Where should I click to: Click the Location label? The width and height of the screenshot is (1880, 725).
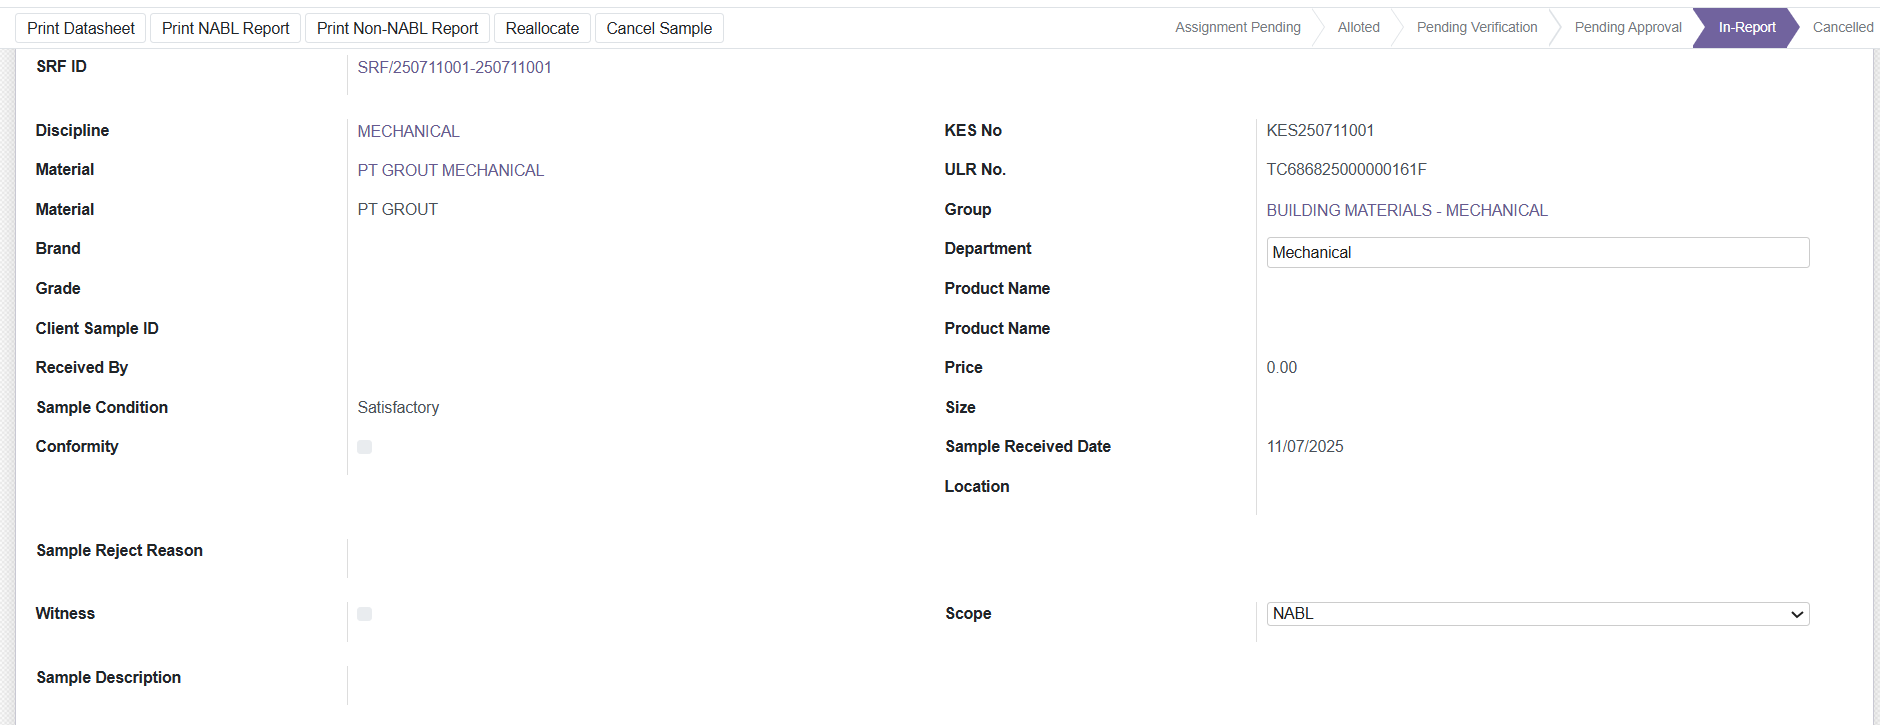[x=977, y=486]
